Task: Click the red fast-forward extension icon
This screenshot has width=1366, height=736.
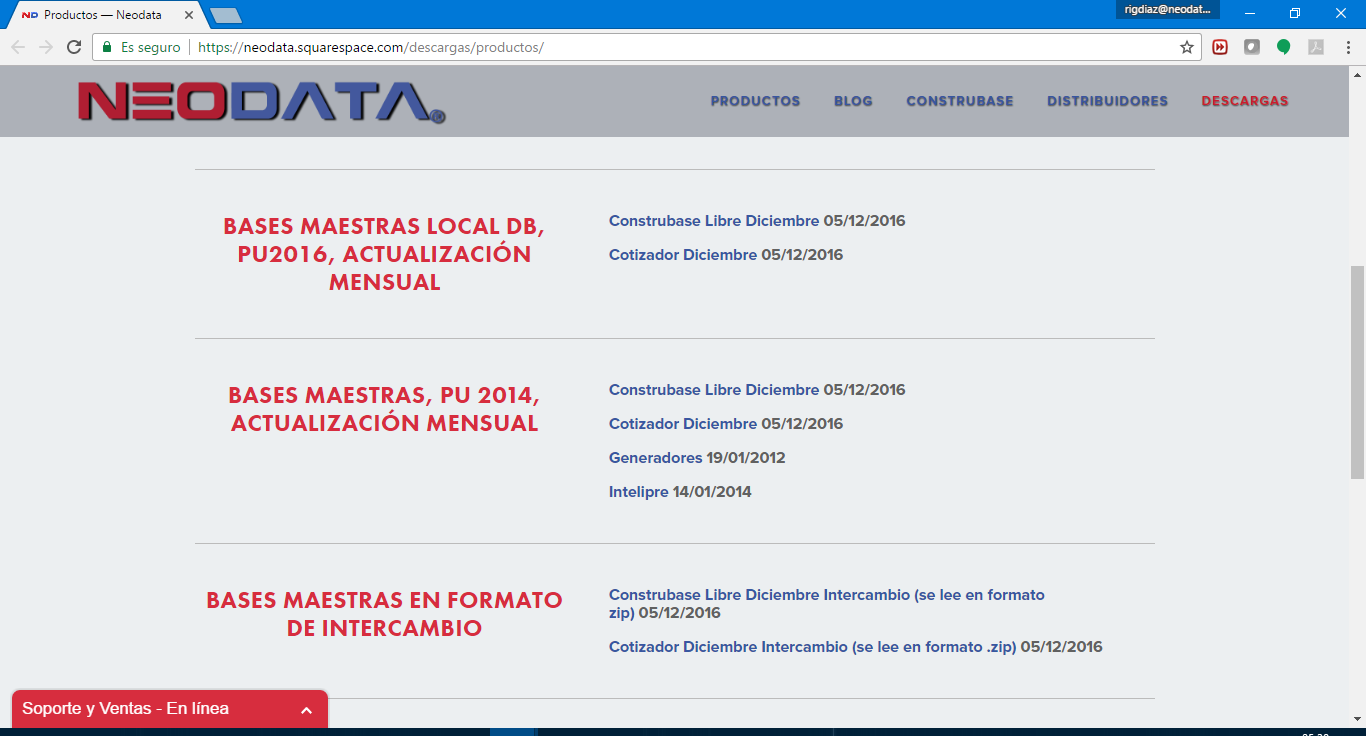Action: (x=1220, y=46)
